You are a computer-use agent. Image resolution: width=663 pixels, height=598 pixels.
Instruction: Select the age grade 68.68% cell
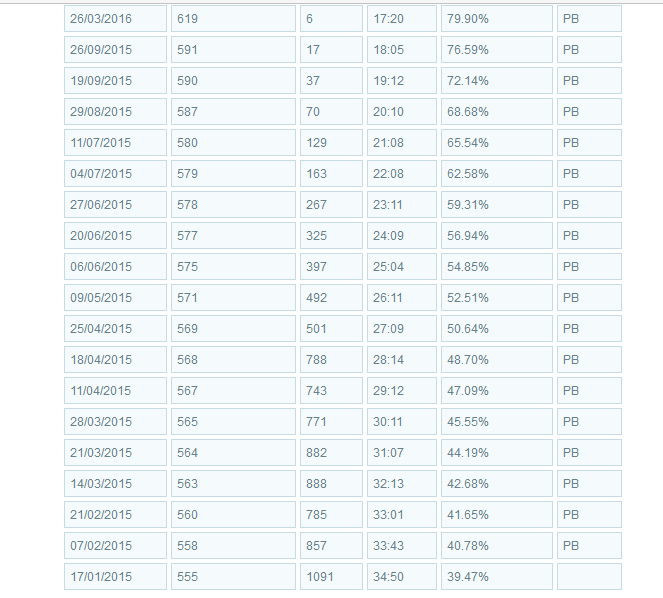(496, 112)
